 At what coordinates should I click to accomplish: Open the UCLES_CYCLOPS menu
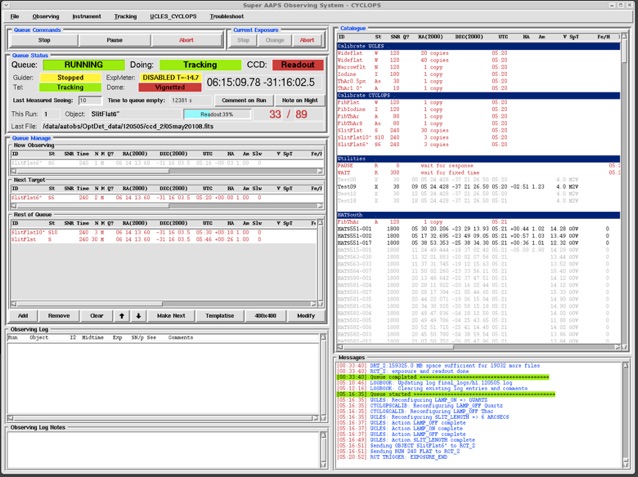(173, 16)
